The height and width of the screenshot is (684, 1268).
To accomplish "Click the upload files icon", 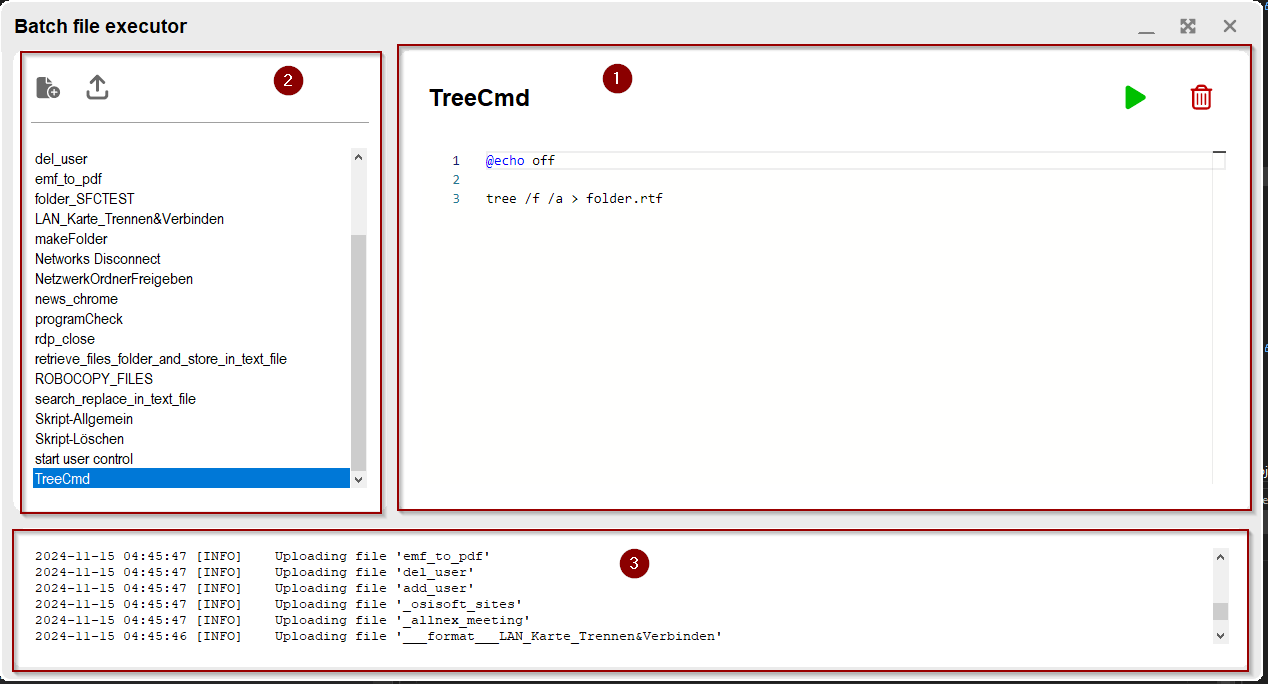I will tap(97, 88).
